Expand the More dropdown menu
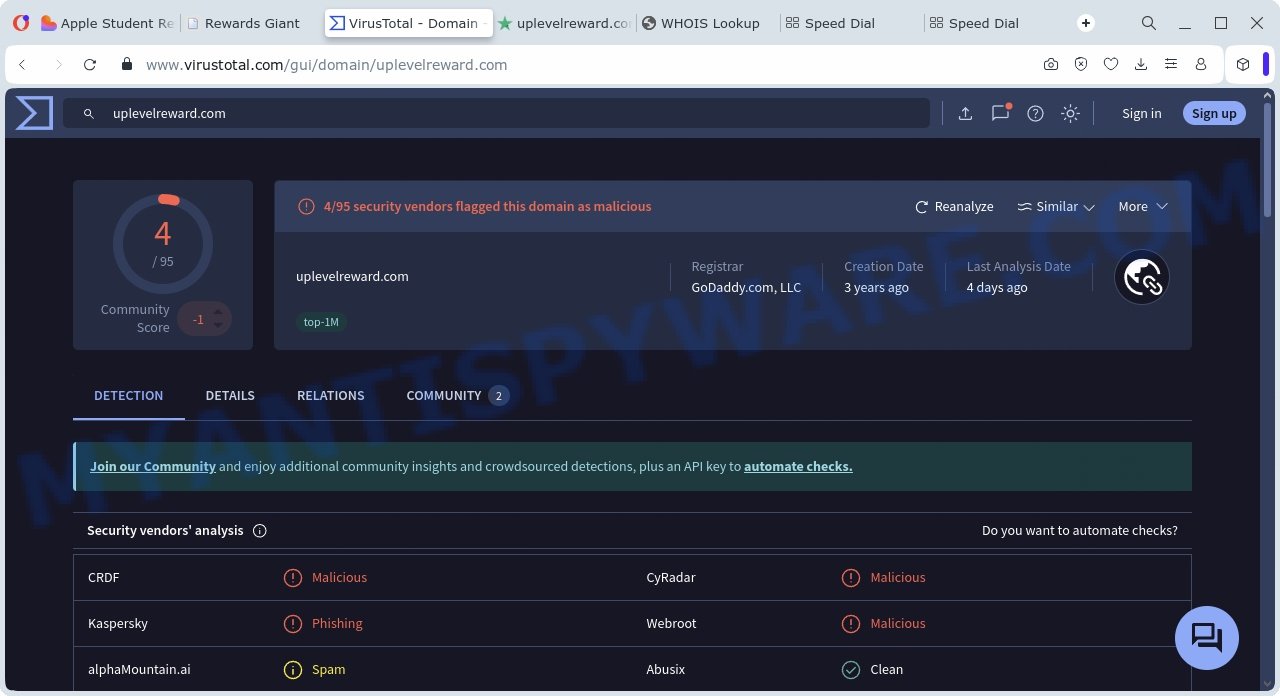1280x696 pixels. [x=1142, y=206]
